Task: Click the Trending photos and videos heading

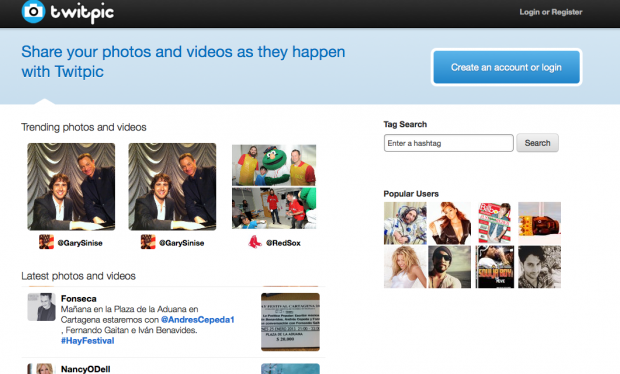Action: [84, 127]
